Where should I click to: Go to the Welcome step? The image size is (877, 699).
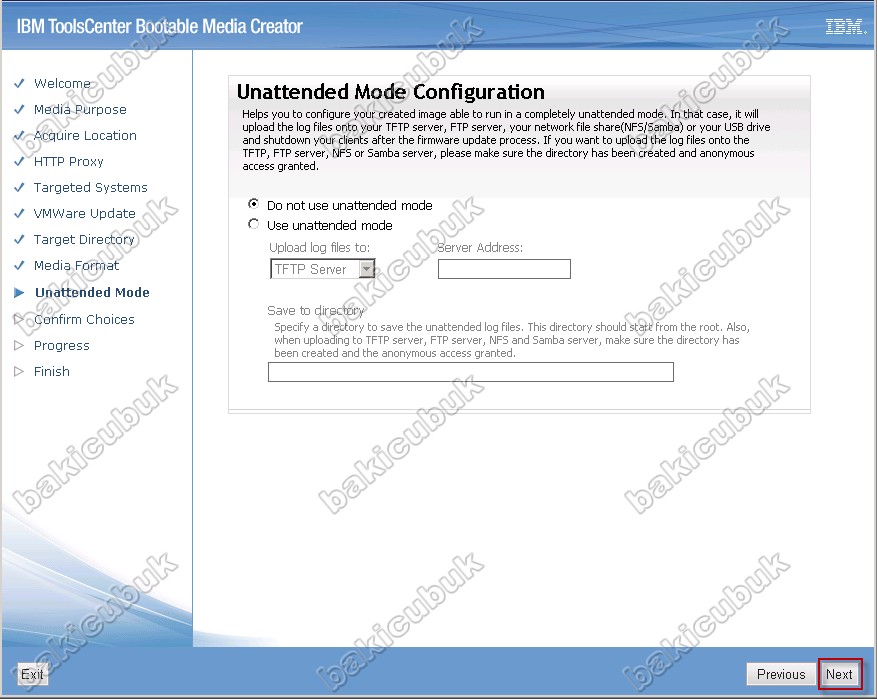pos(62,83)
